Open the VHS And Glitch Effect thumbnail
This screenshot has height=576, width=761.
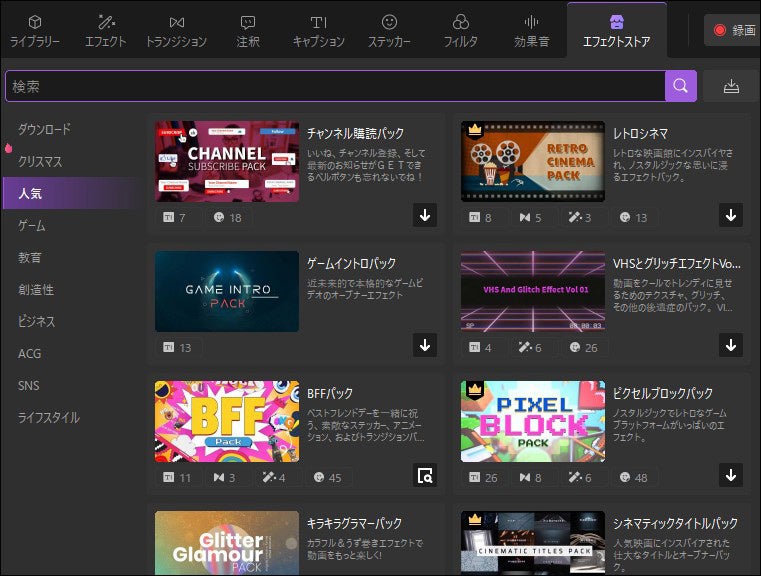tap(533, 291)
